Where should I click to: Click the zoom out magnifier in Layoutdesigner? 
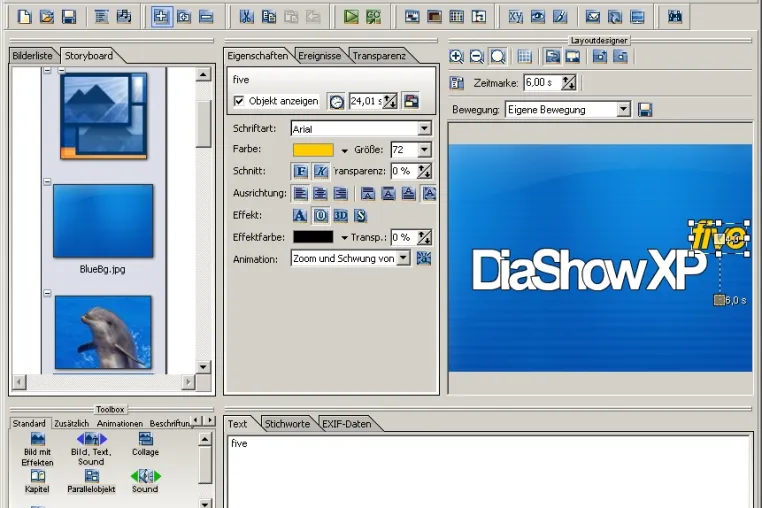click(x=477, y=56)
